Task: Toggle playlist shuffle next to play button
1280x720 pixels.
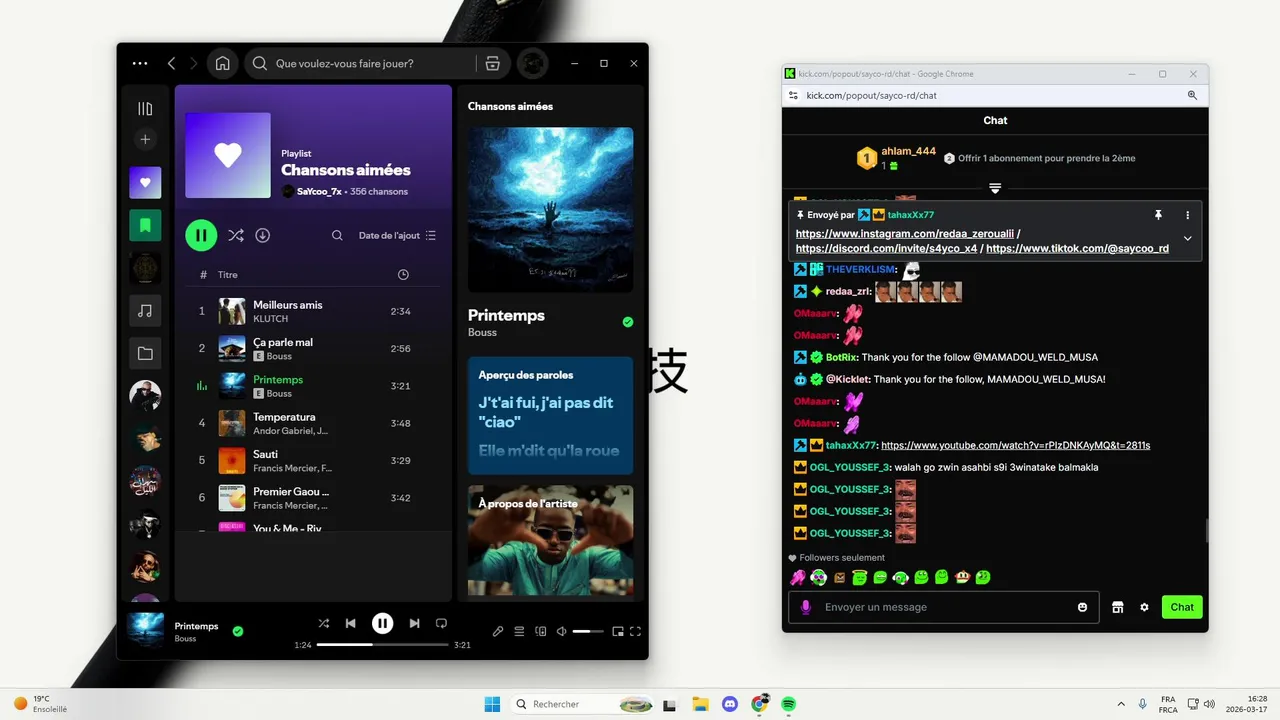Action: [235, 235]
